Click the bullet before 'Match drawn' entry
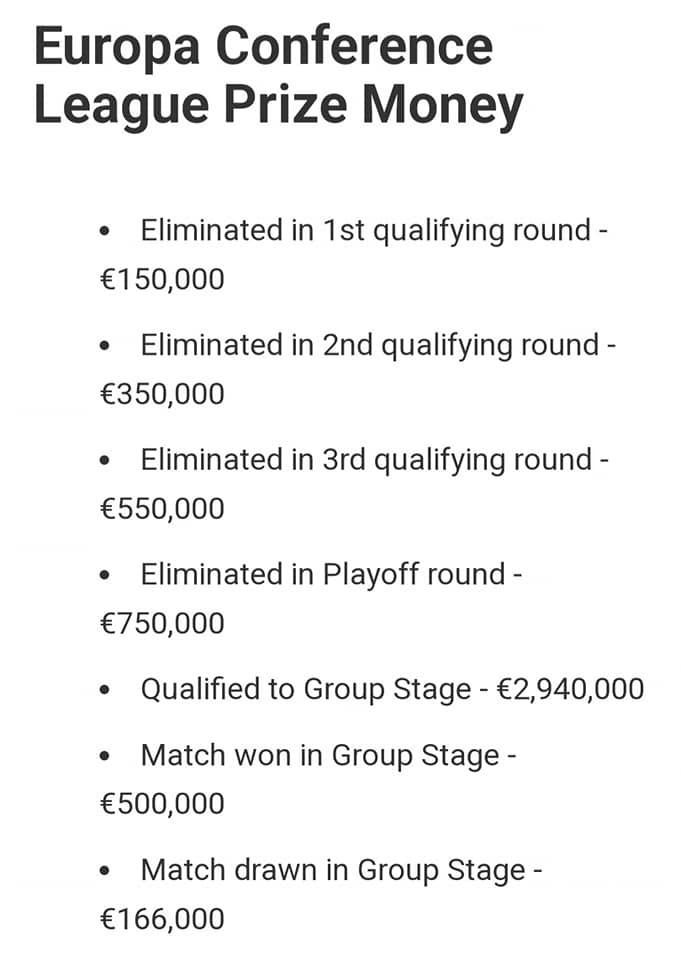Viewport: 681px width, 960px height. click(x=105, y=871)
